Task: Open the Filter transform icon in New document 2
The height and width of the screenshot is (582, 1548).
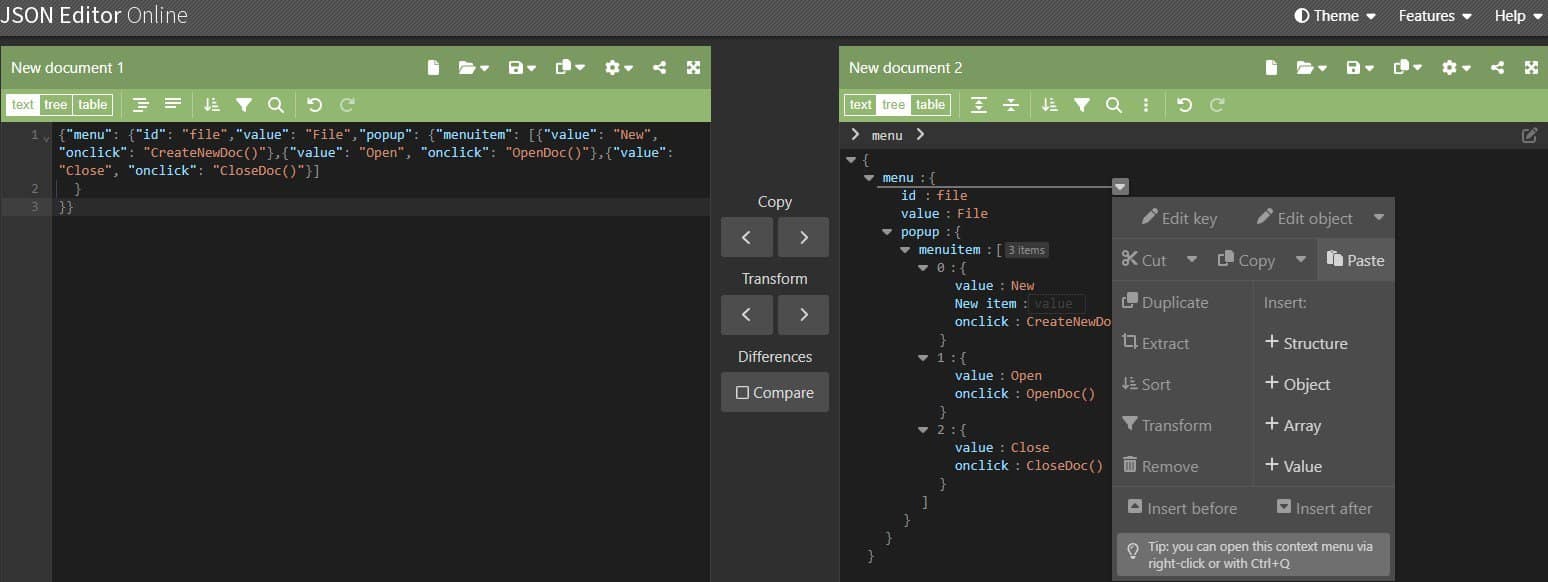Action: tap(1082, 104)
